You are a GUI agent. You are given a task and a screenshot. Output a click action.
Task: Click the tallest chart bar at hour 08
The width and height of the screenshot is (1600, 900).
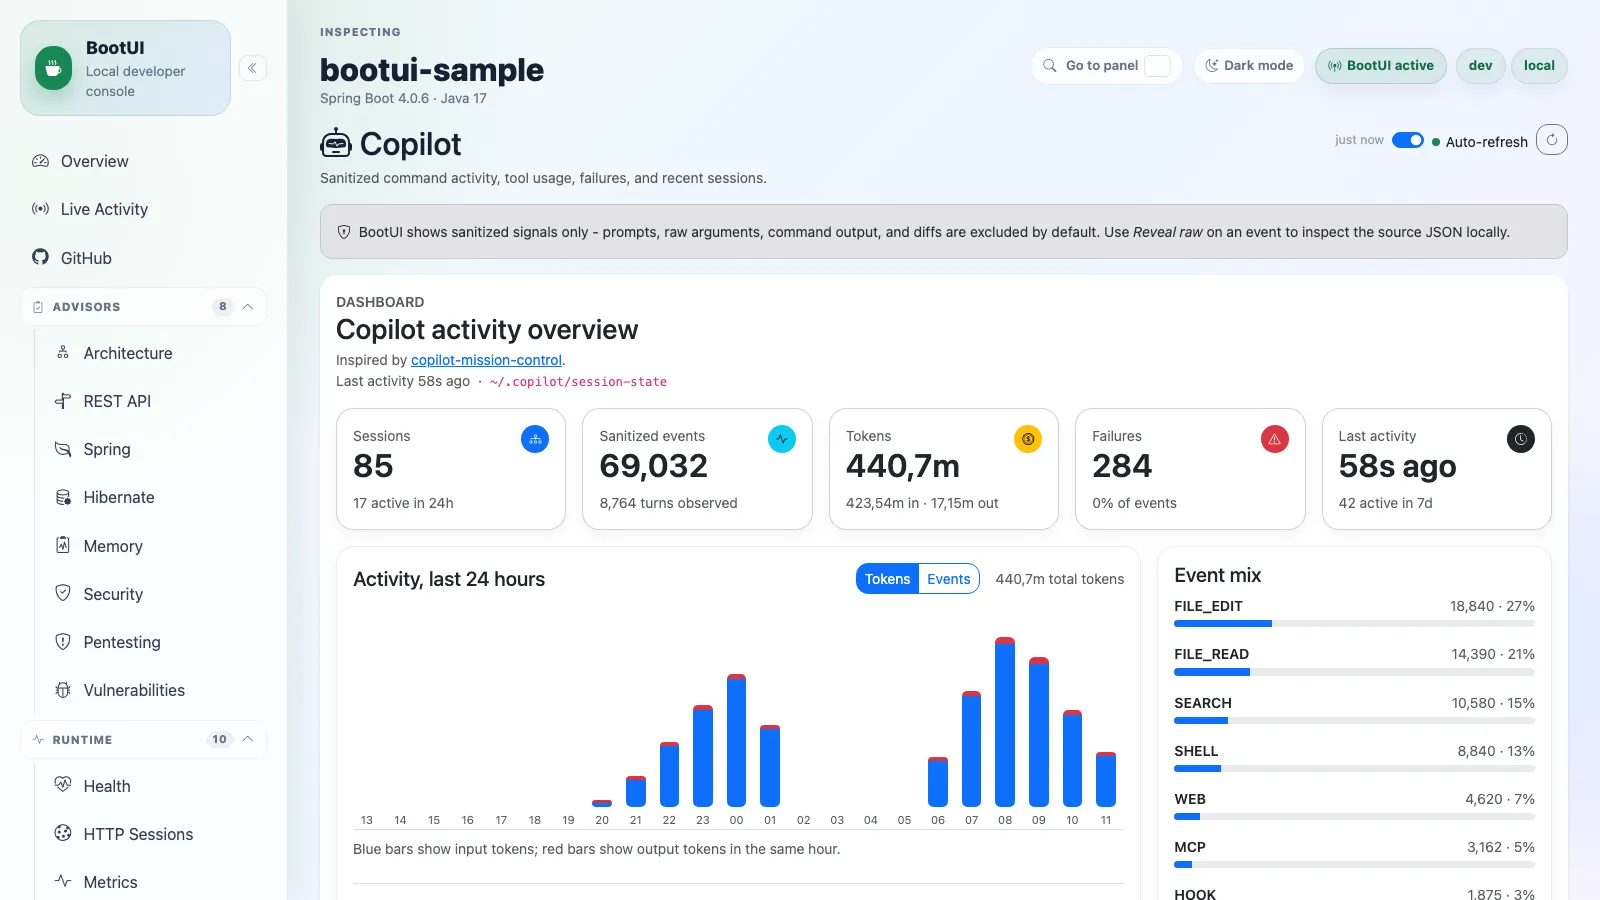1005,722
